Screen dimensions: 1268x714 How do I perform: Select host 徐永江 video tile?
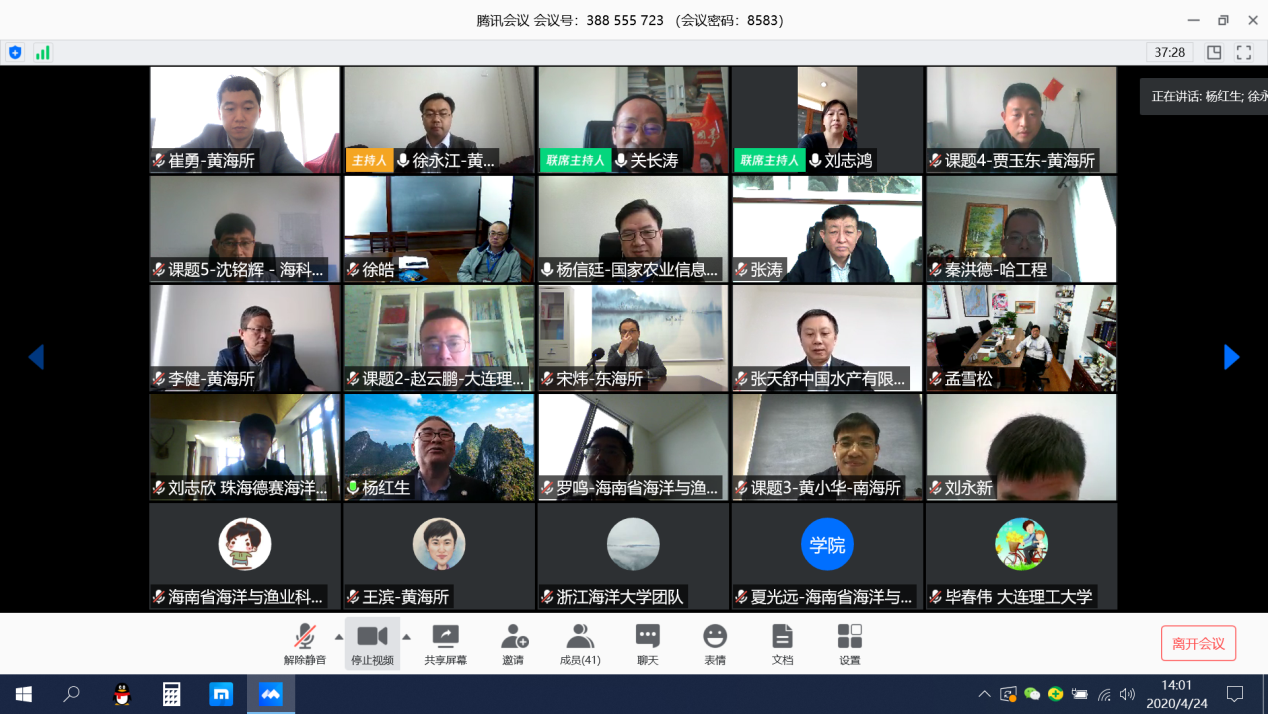439,120
